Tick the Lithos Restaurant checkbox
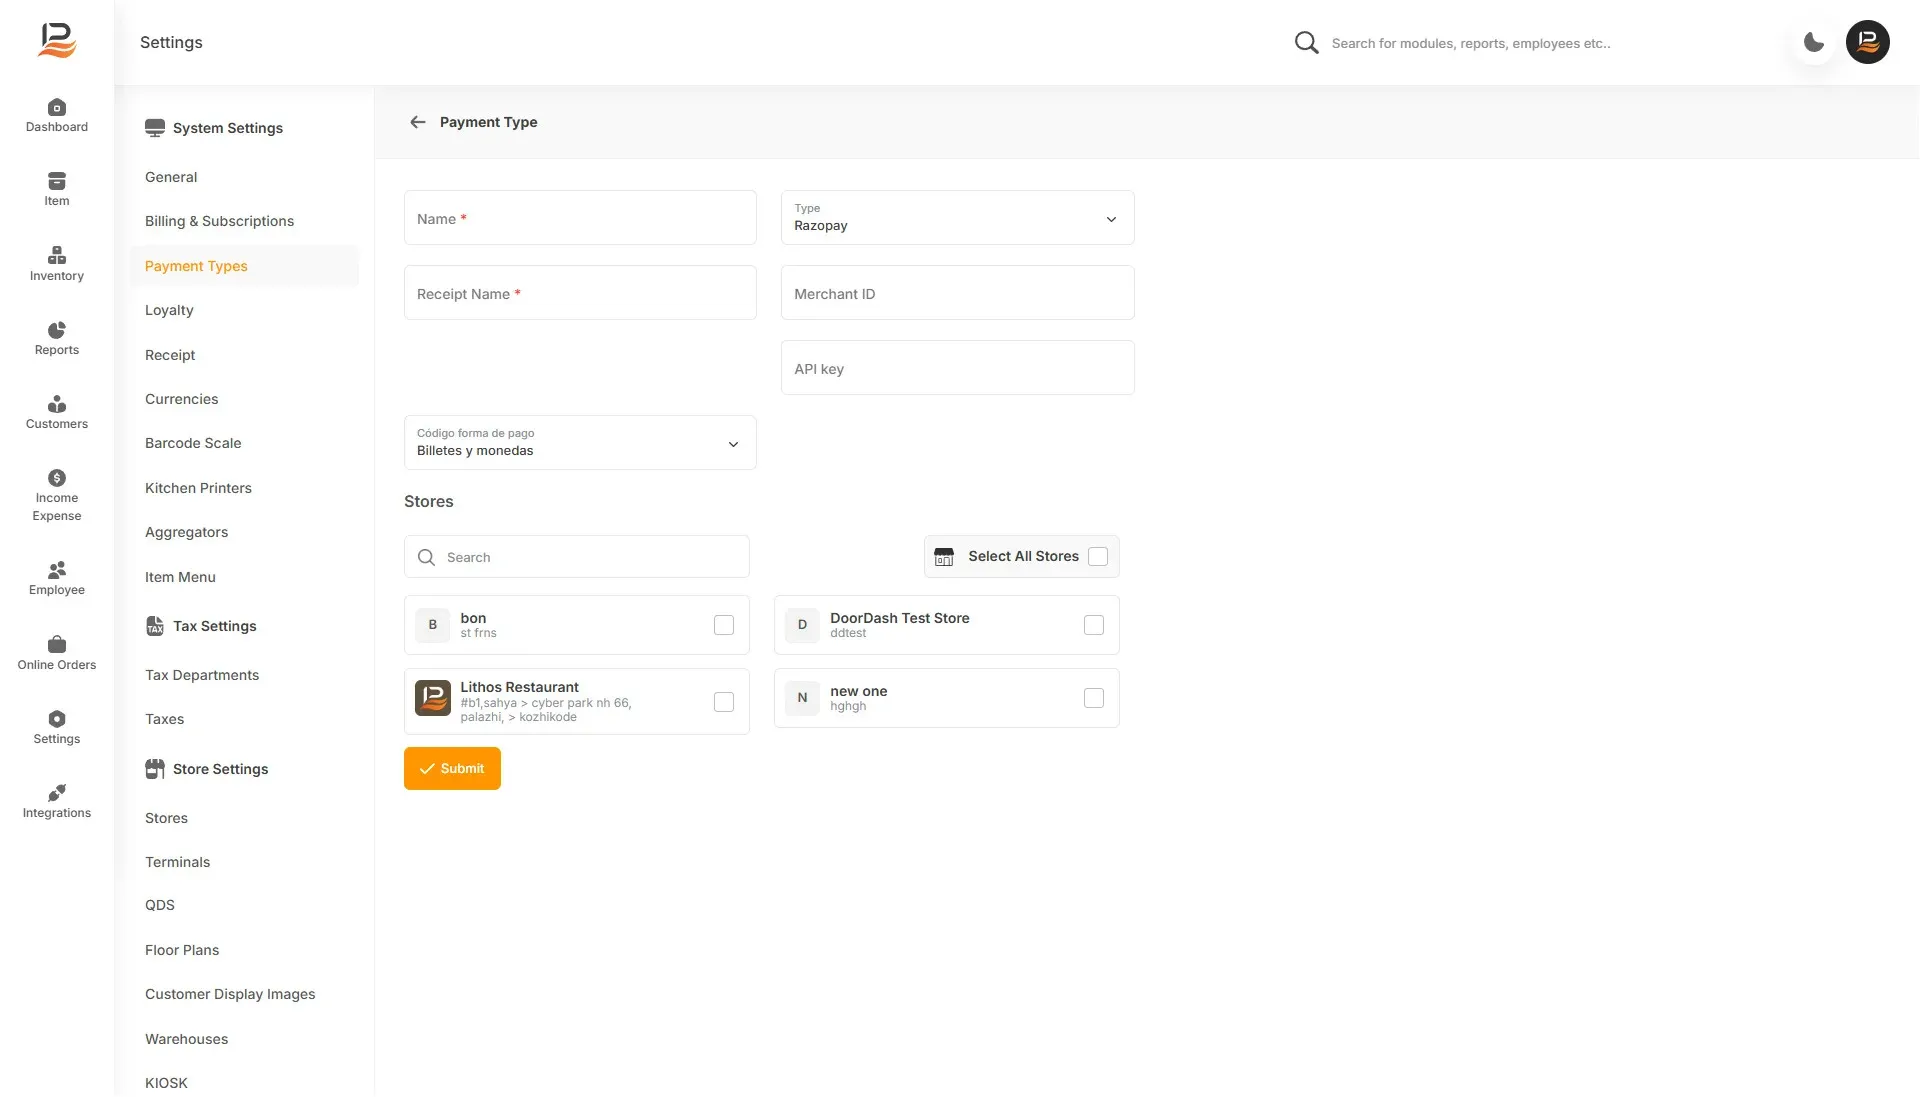This screenshot has height=1097, width=1920. point(724,702)
